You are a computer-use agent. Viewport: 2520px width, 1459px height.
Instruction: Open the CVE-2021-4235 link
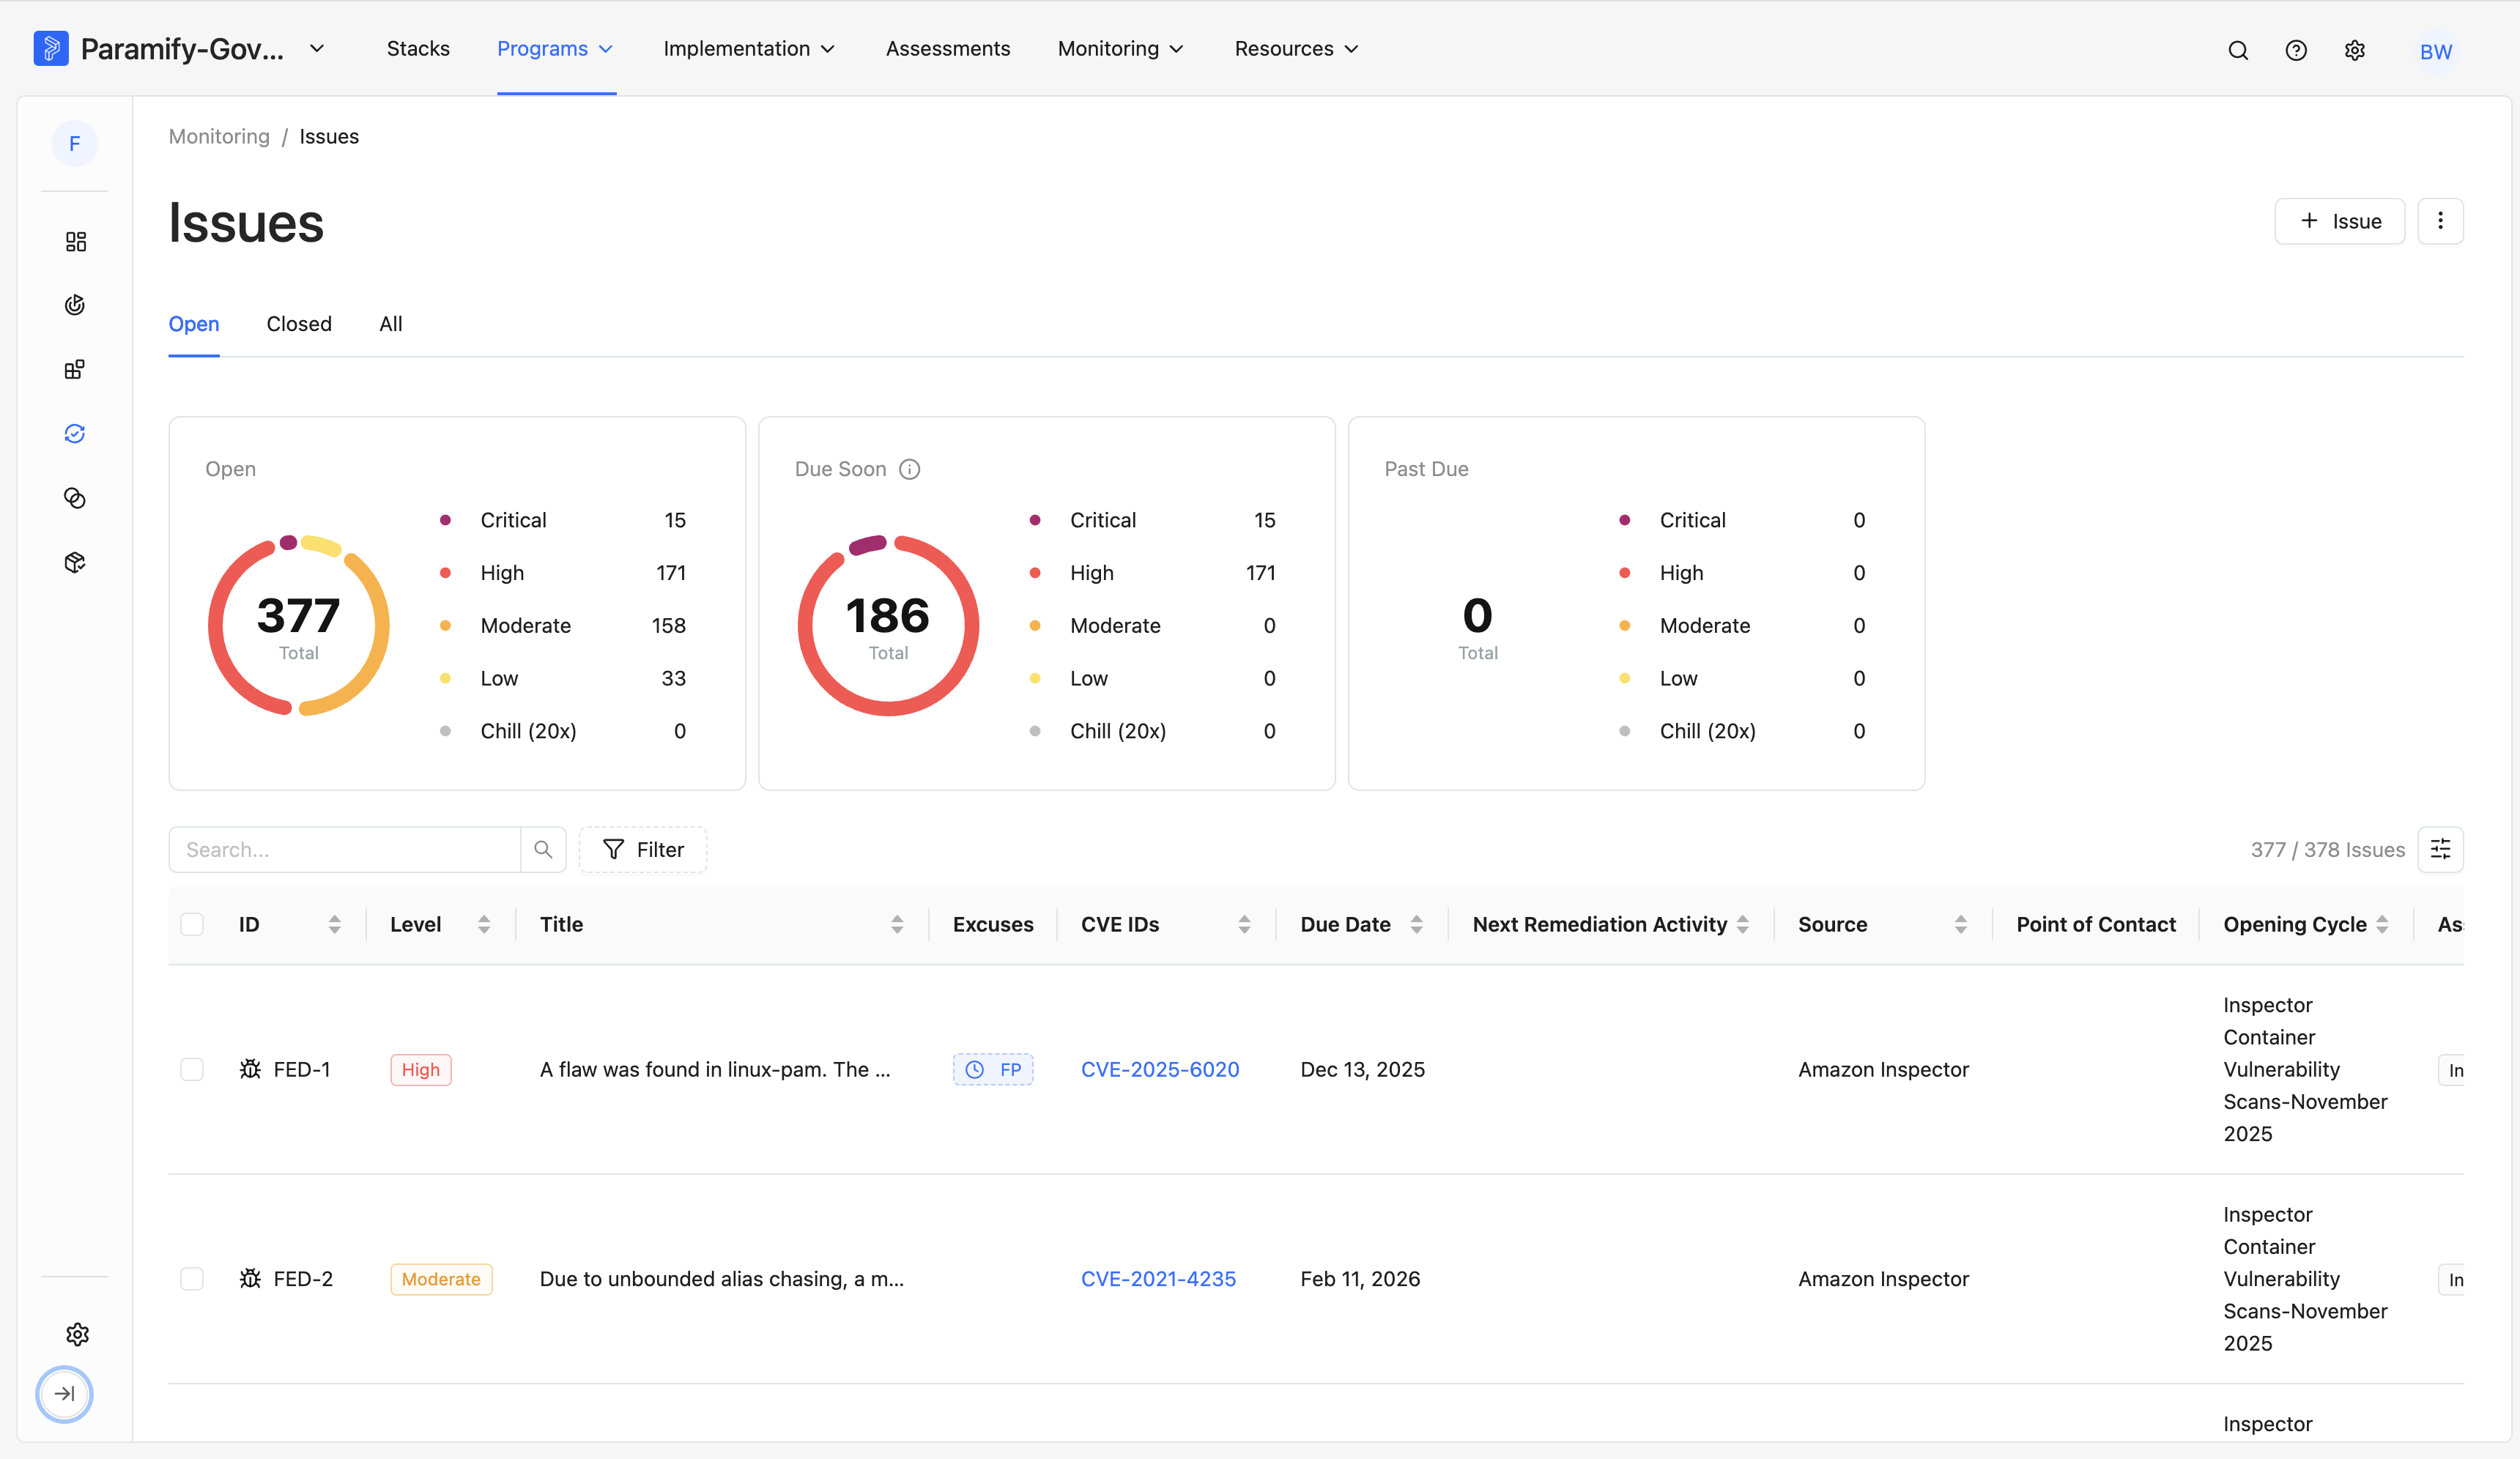(1158, 1278)
